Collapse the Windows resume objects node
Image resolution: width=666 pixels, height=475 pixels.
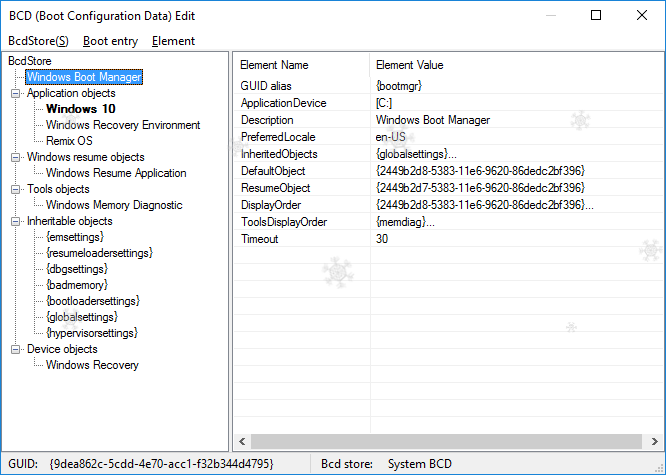coord(15,157)
